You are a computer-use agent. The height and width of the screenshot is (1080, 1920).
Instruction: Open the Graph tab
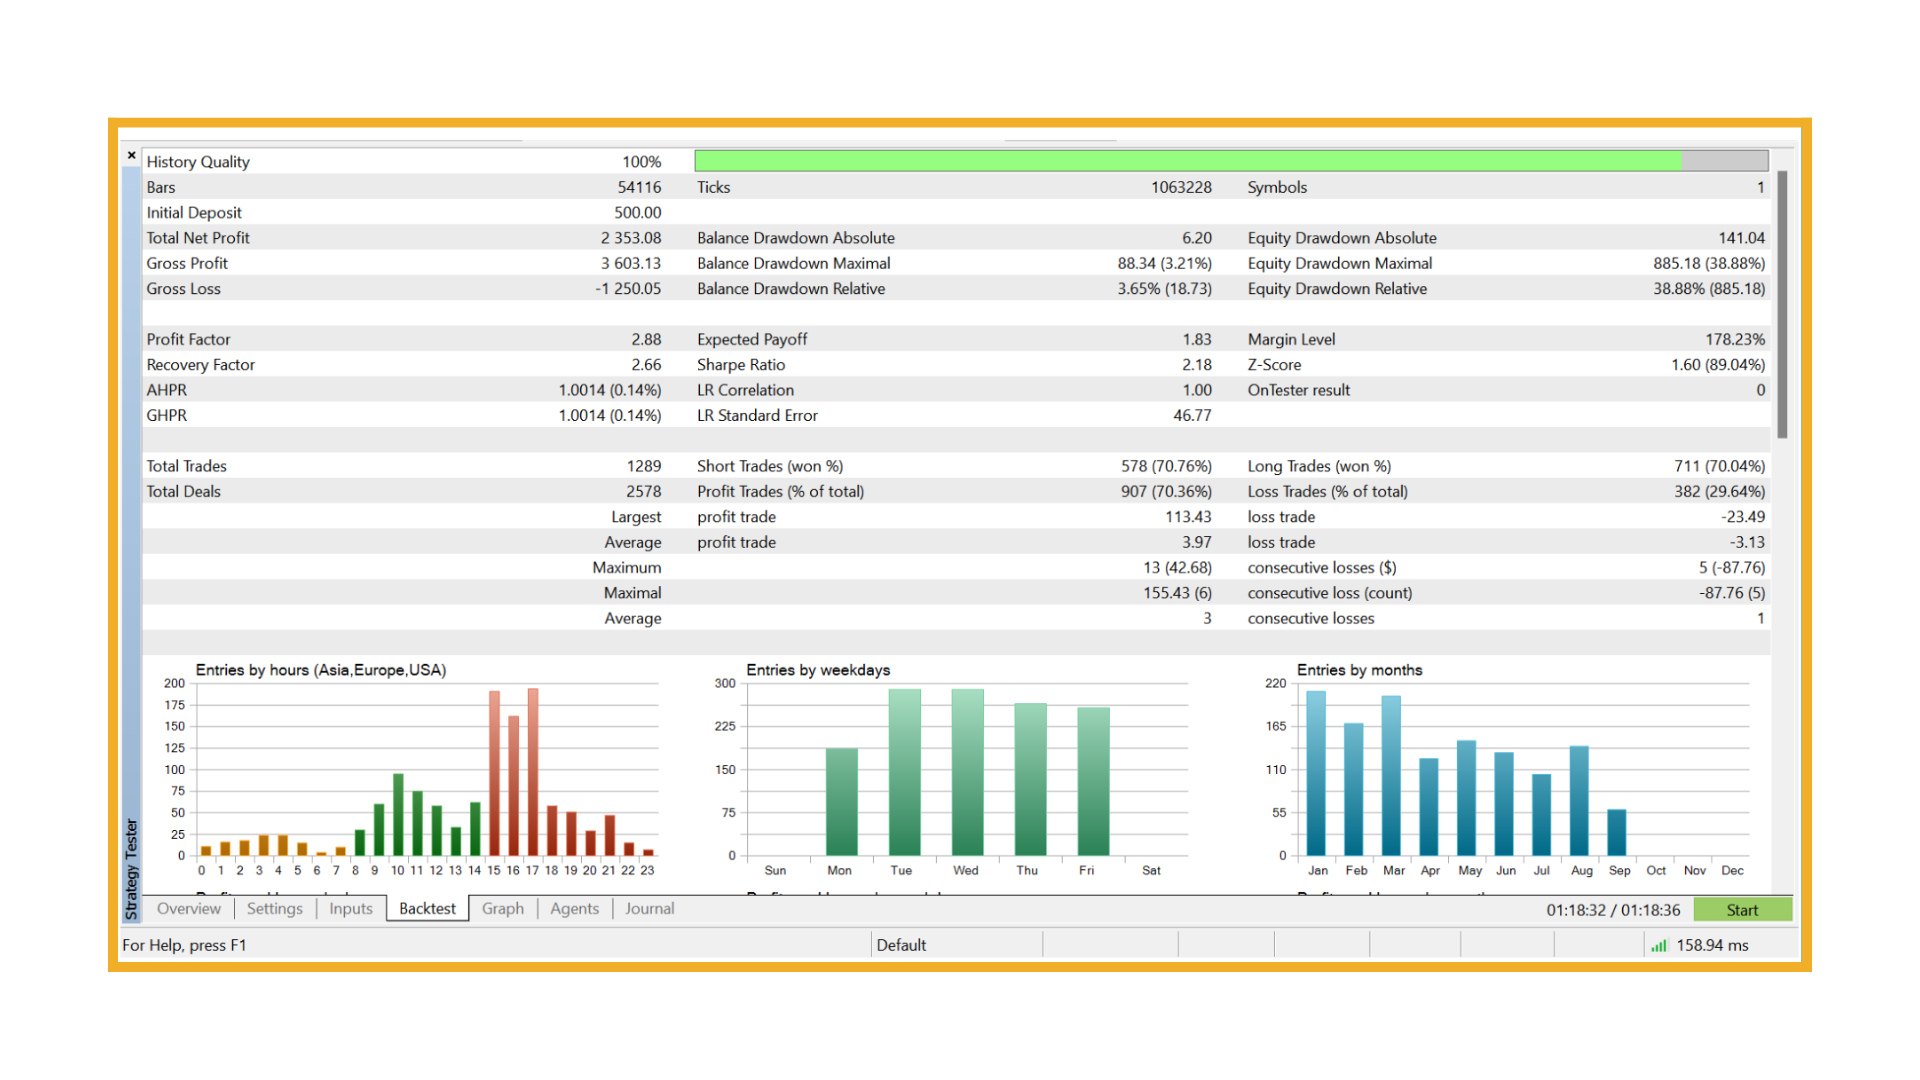click(502, 909)
